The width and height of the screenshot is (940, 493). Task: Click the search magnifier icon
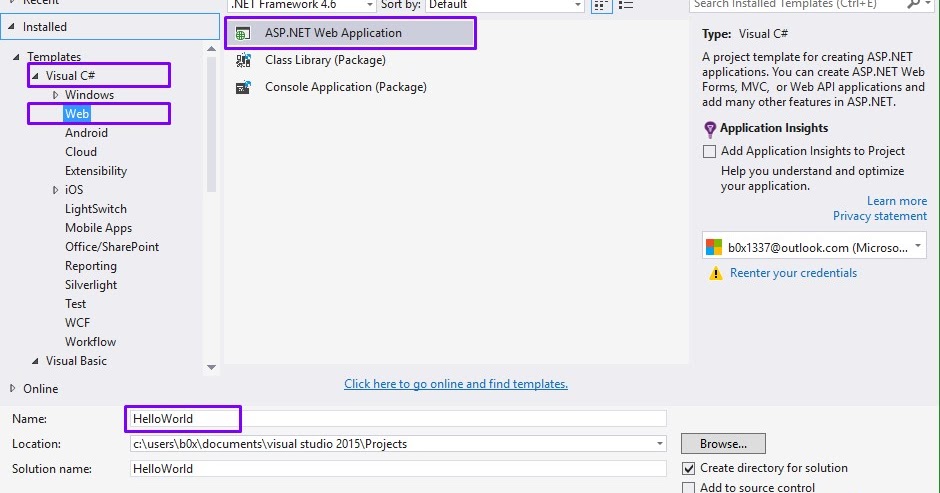914,4
